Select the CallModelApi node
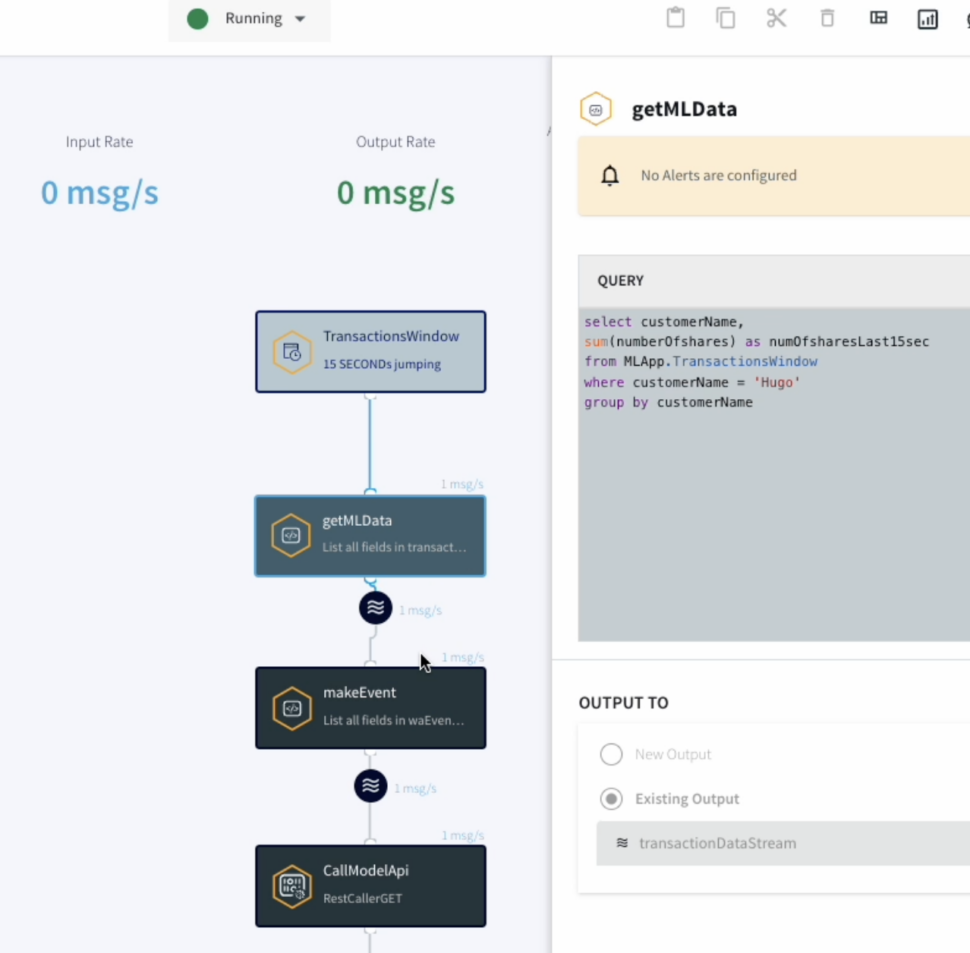 point(370,885)
